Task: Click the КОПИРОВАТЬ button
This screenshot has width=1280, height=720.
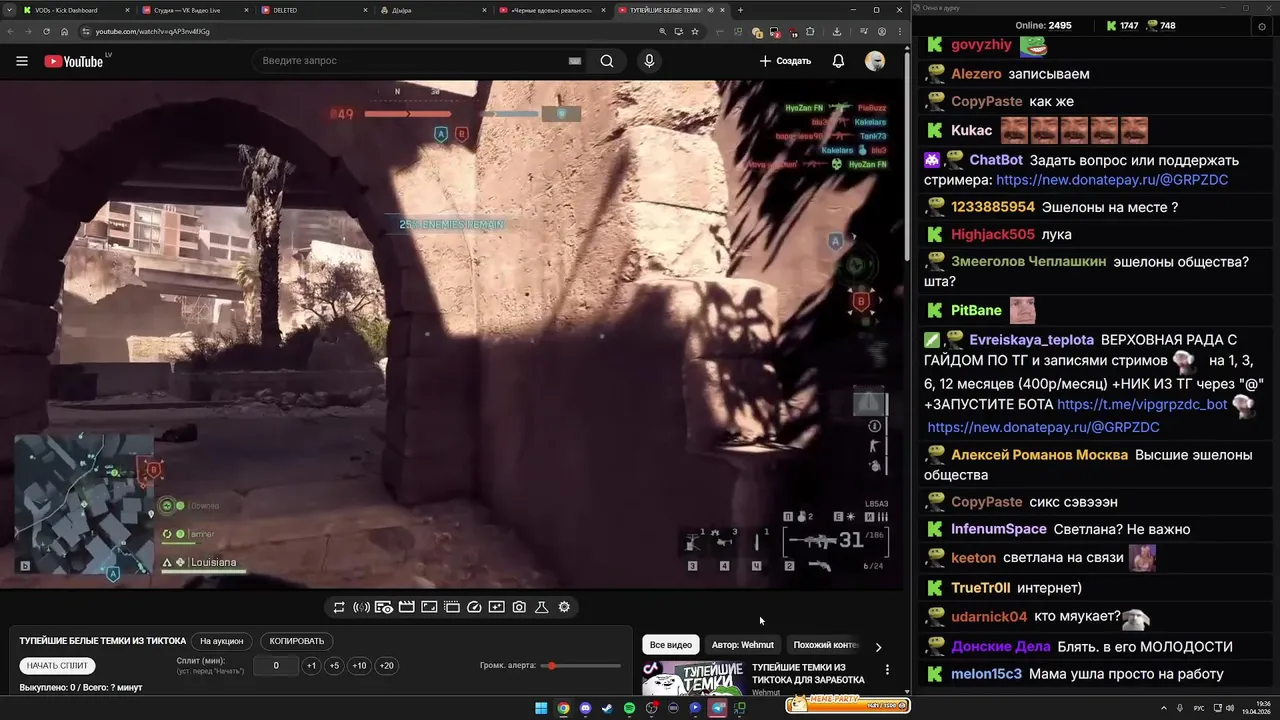Action: (297, 641)
